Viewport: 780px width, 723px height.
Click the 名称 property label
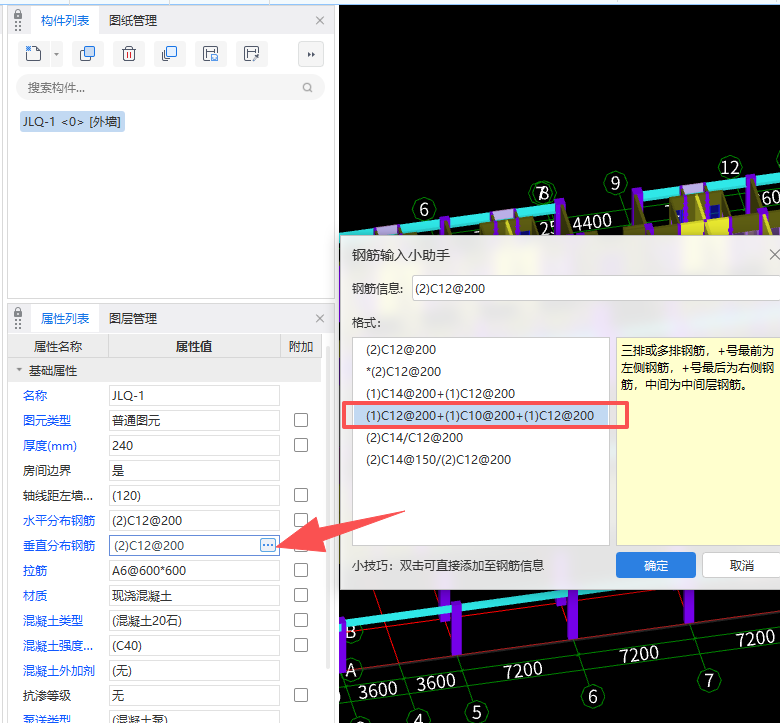coord(35,396)
